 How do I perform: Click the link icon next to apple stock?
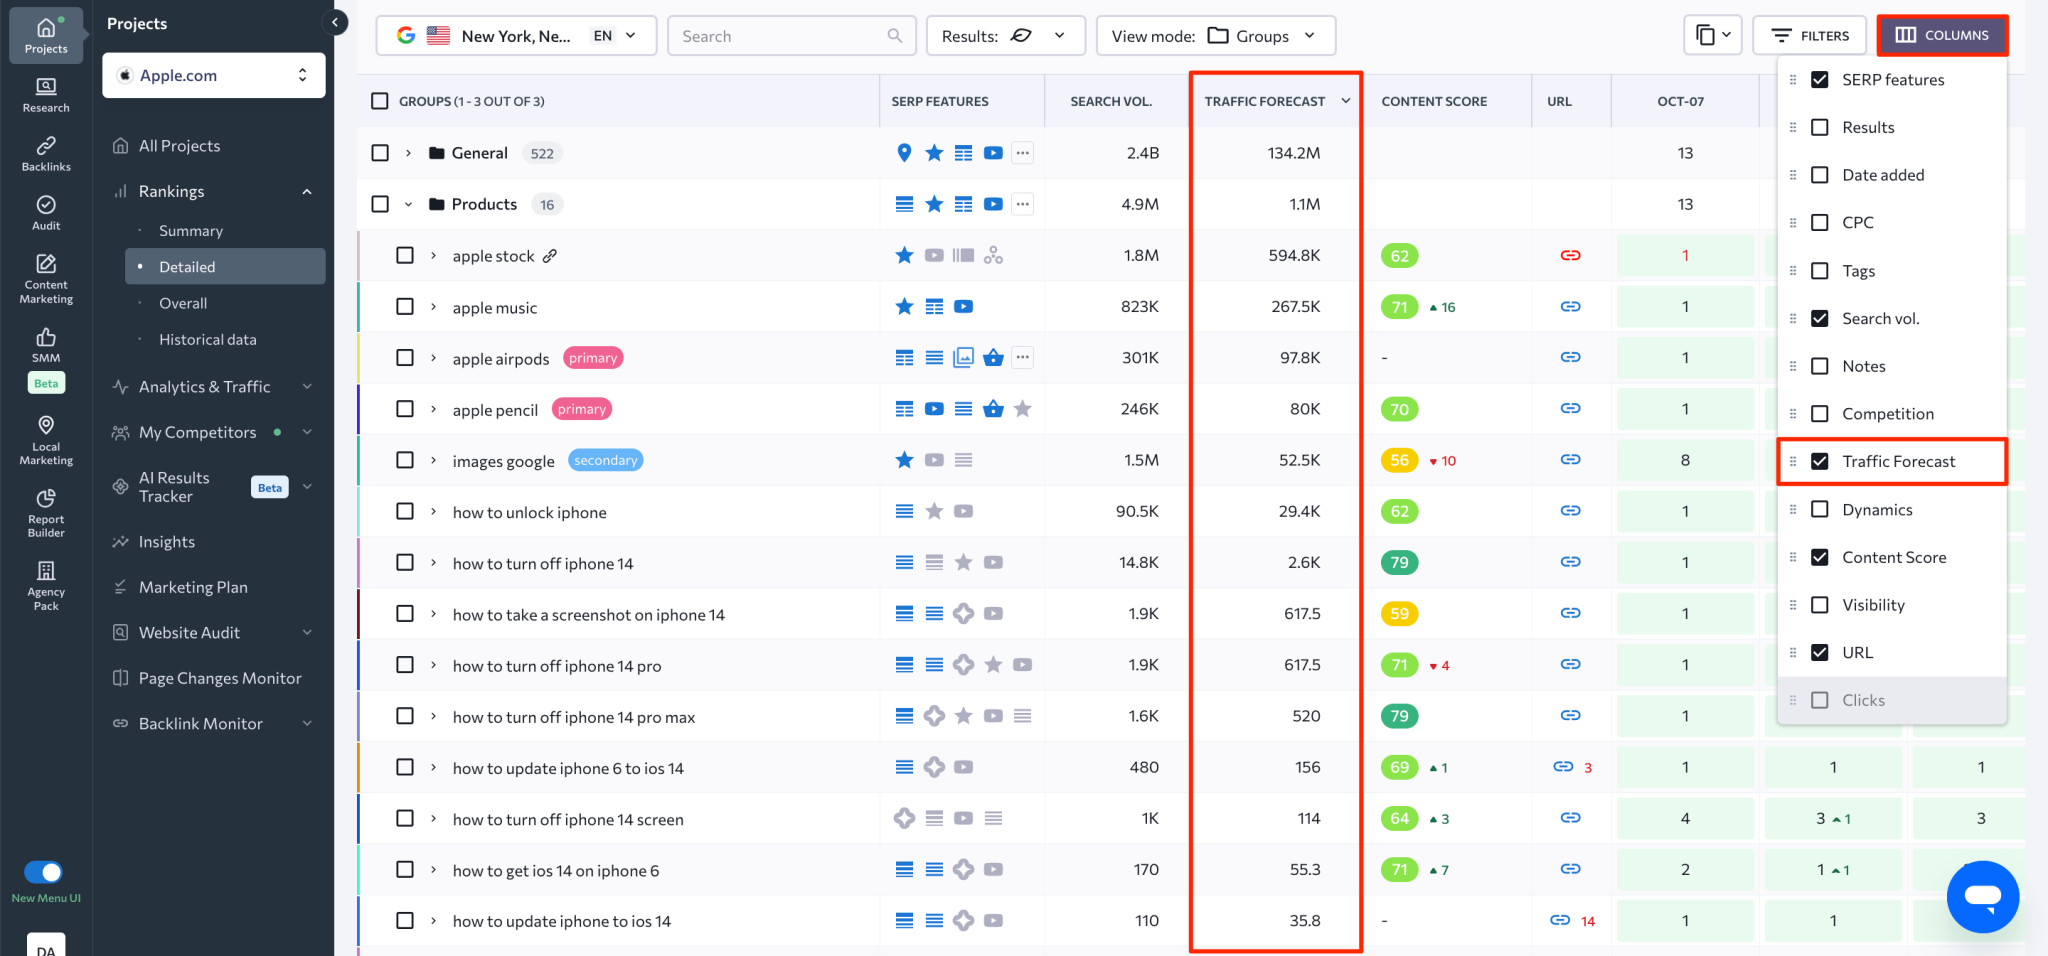pos(550,256)
